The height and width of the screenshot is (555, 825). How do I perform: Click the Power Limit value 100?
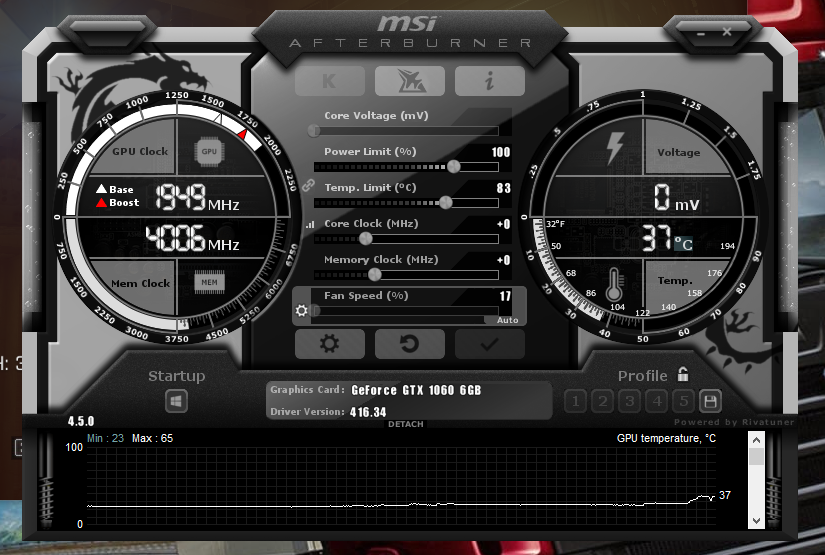(x=501, y=152)
